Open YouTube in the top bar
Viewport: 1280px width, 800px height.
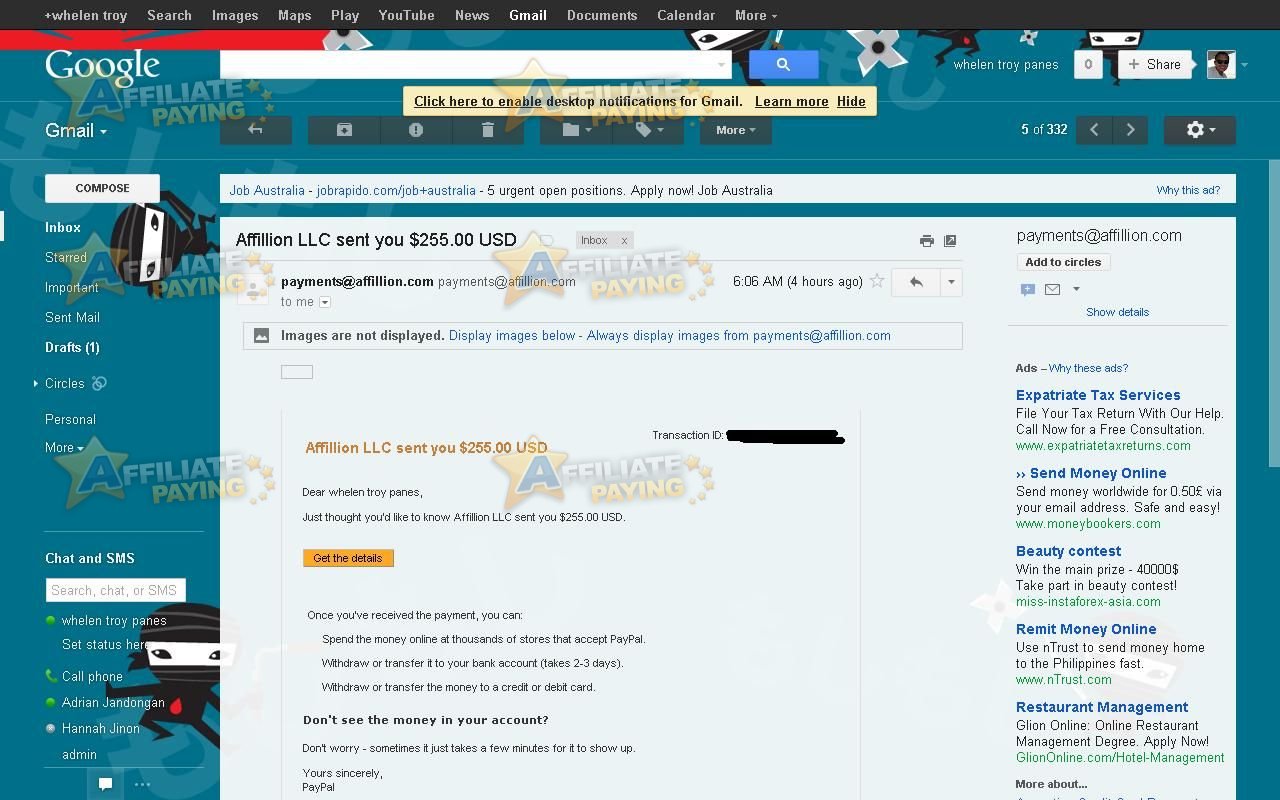point(407,15)
